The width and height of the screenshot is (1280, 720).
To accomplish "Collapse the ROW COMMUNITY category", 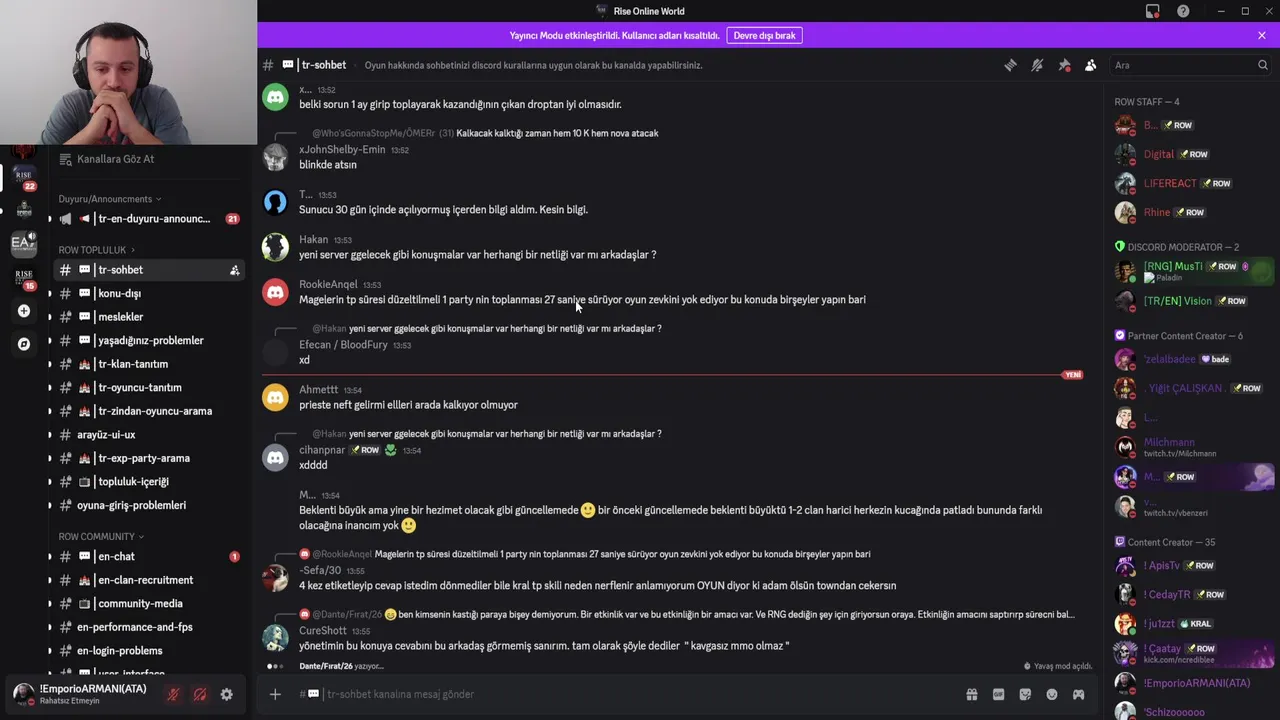I will click(101, 537).
